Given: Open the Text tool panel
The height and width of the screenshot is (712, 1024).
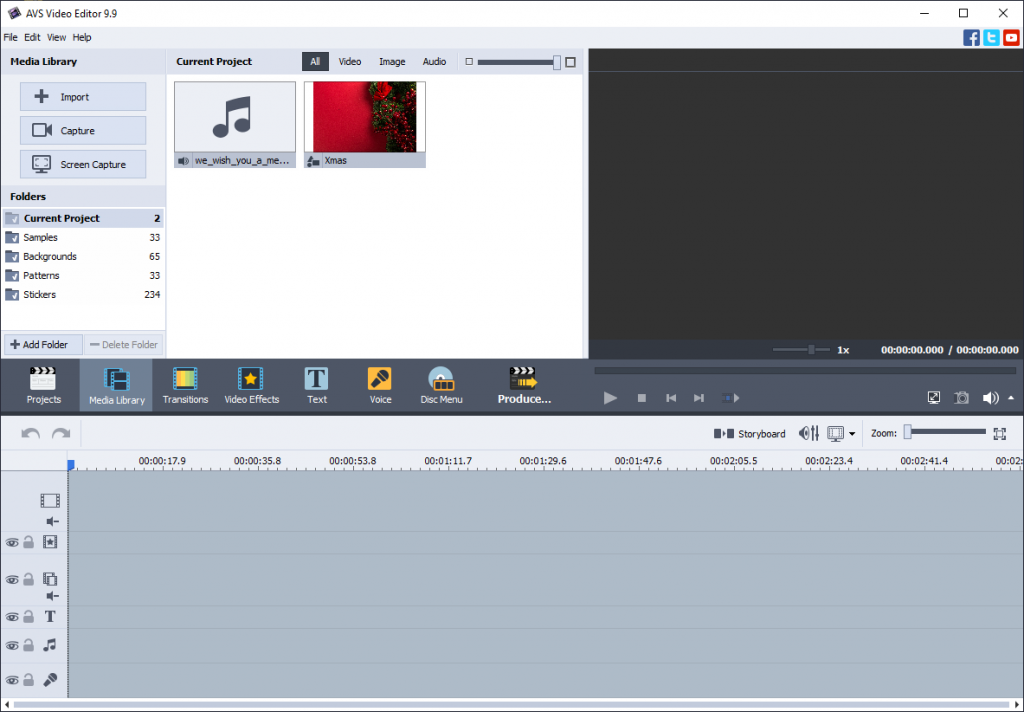Looking at the screenshot, I should tap(317, 385).
